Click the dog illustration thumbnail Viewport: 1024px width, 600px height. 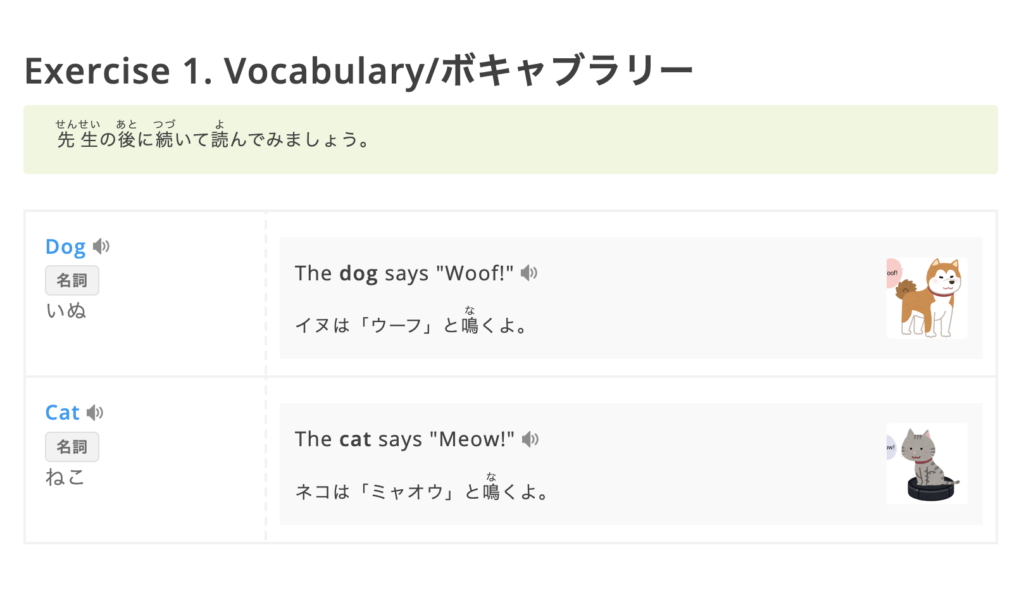(926, 297)
